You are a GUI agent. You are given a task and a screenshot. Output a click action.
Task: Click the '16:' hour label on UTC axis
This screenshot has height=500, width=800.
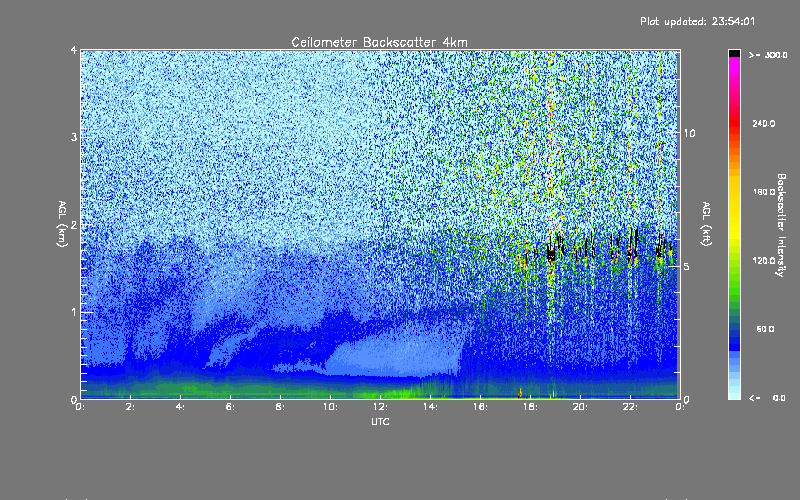tap(480, 407)
